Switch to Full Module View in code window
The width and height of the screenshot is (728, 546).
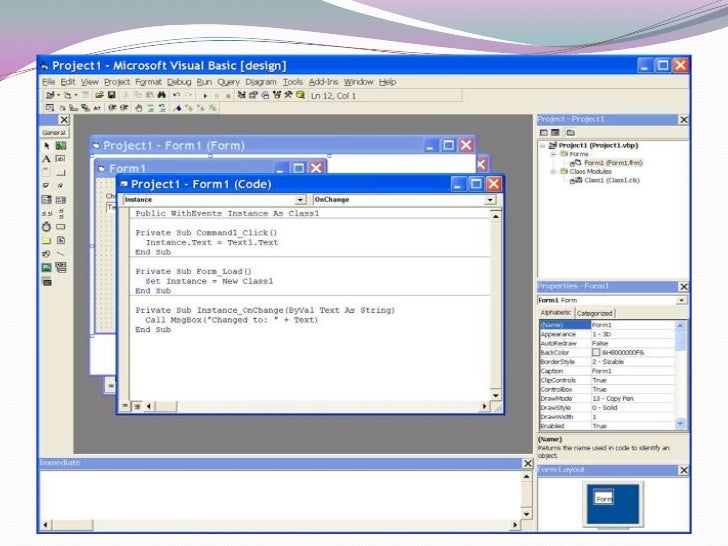137,406
